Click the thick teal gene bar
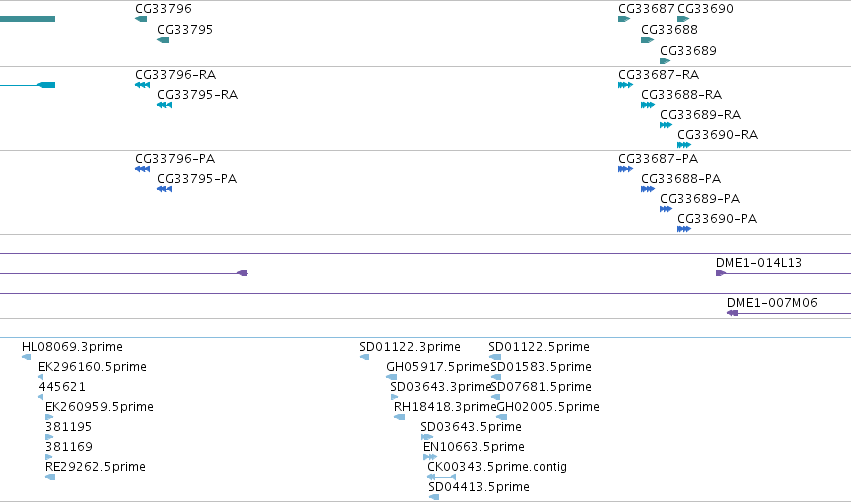The height and width of the screenshot is (502, 851). [27, 19]
